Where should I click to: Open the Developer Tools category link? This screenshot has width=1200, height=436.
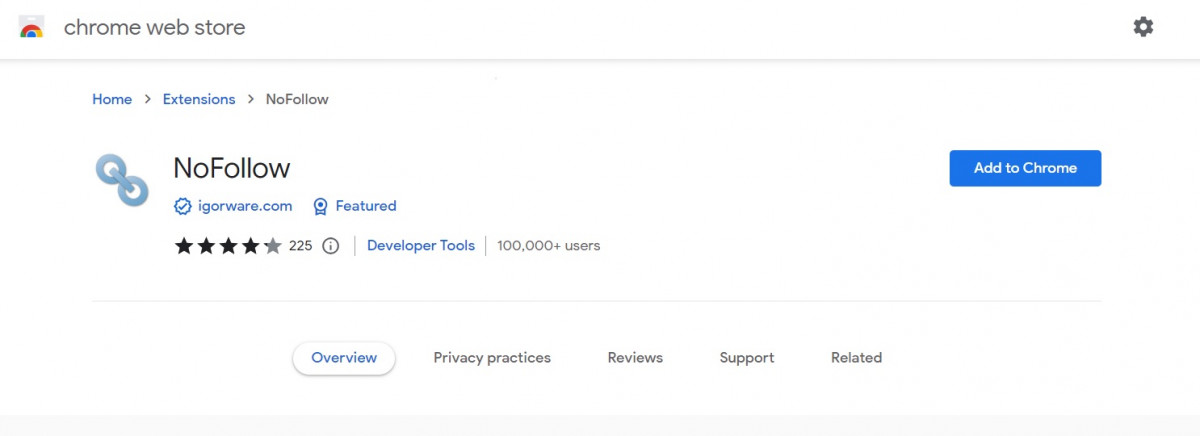pyautogui.click(x=421, y=245)
